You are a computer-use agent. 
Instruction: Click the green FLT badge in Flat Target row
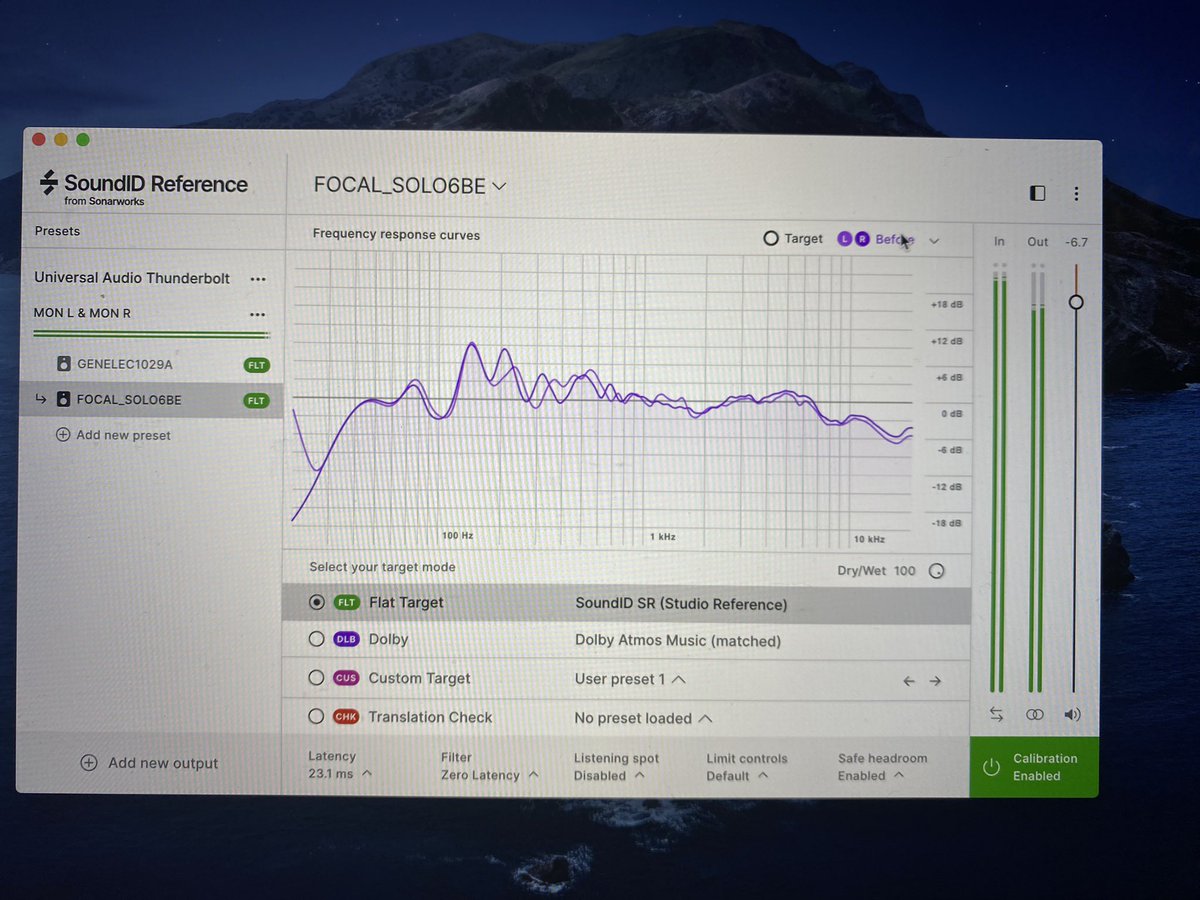[x=346, y=603]
